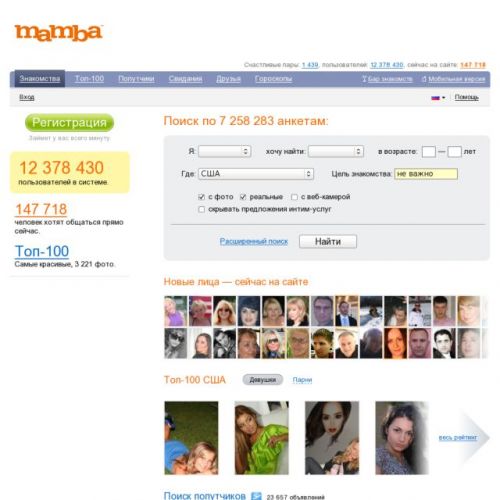The image size is (500, 500).
Task: Select the 'не важно' purpose field
Action: [426, 174]
